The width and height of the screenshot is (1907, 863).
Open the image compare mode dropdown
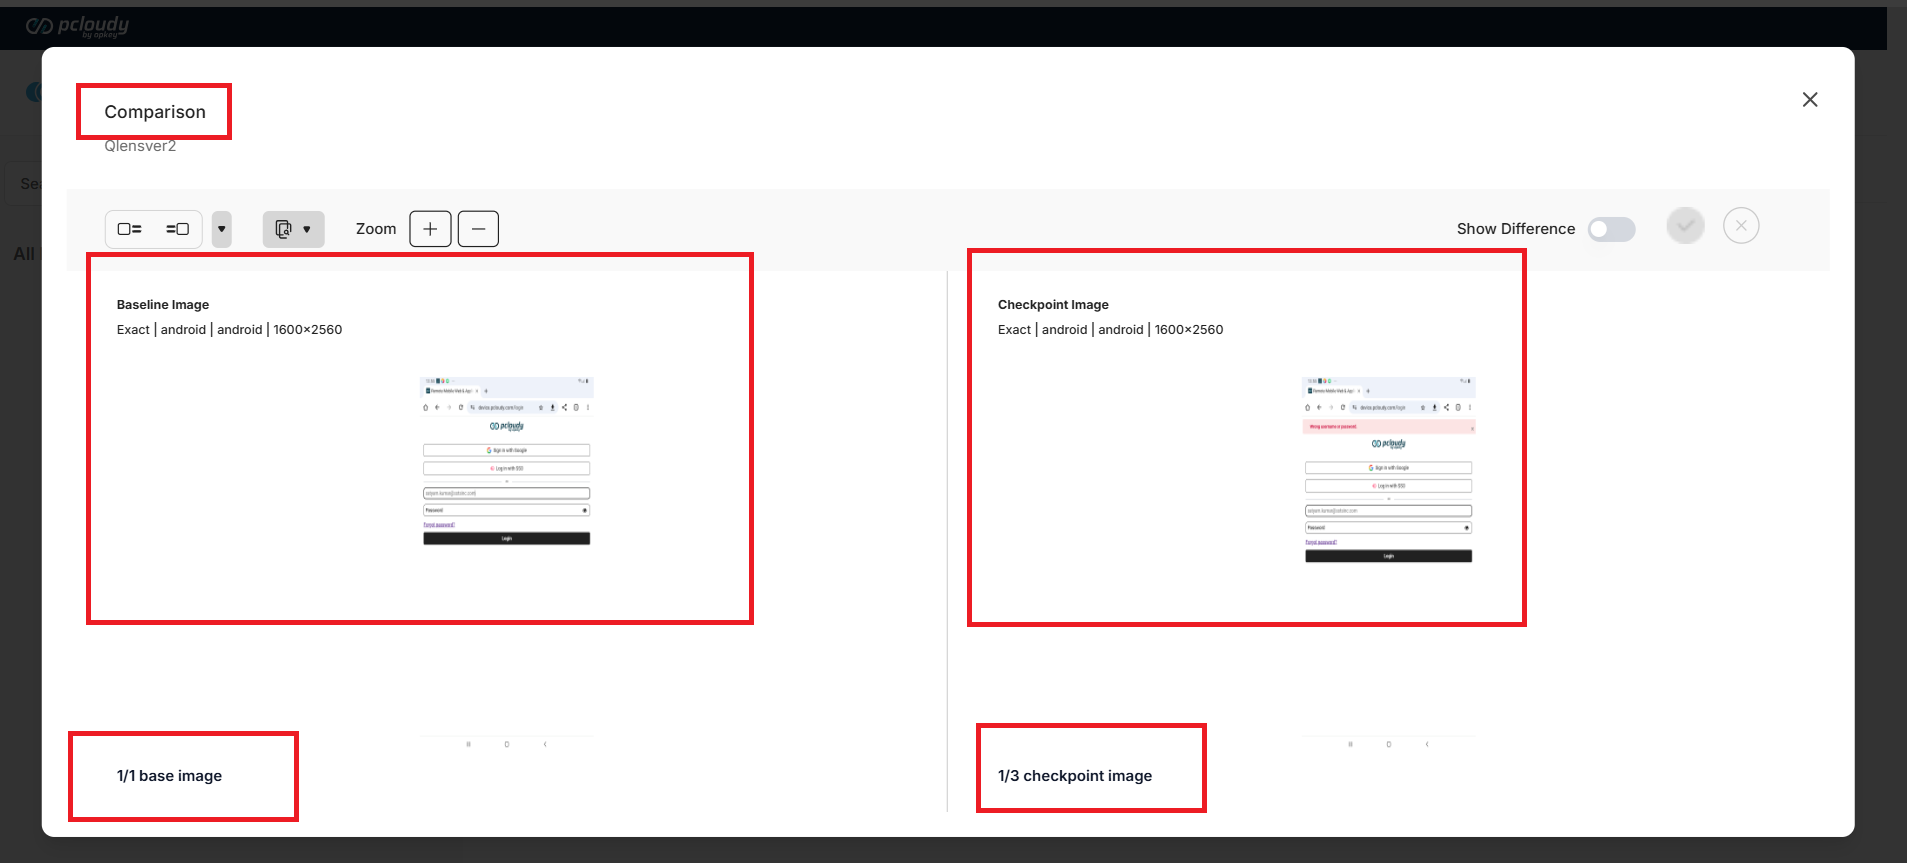(293, 229)
